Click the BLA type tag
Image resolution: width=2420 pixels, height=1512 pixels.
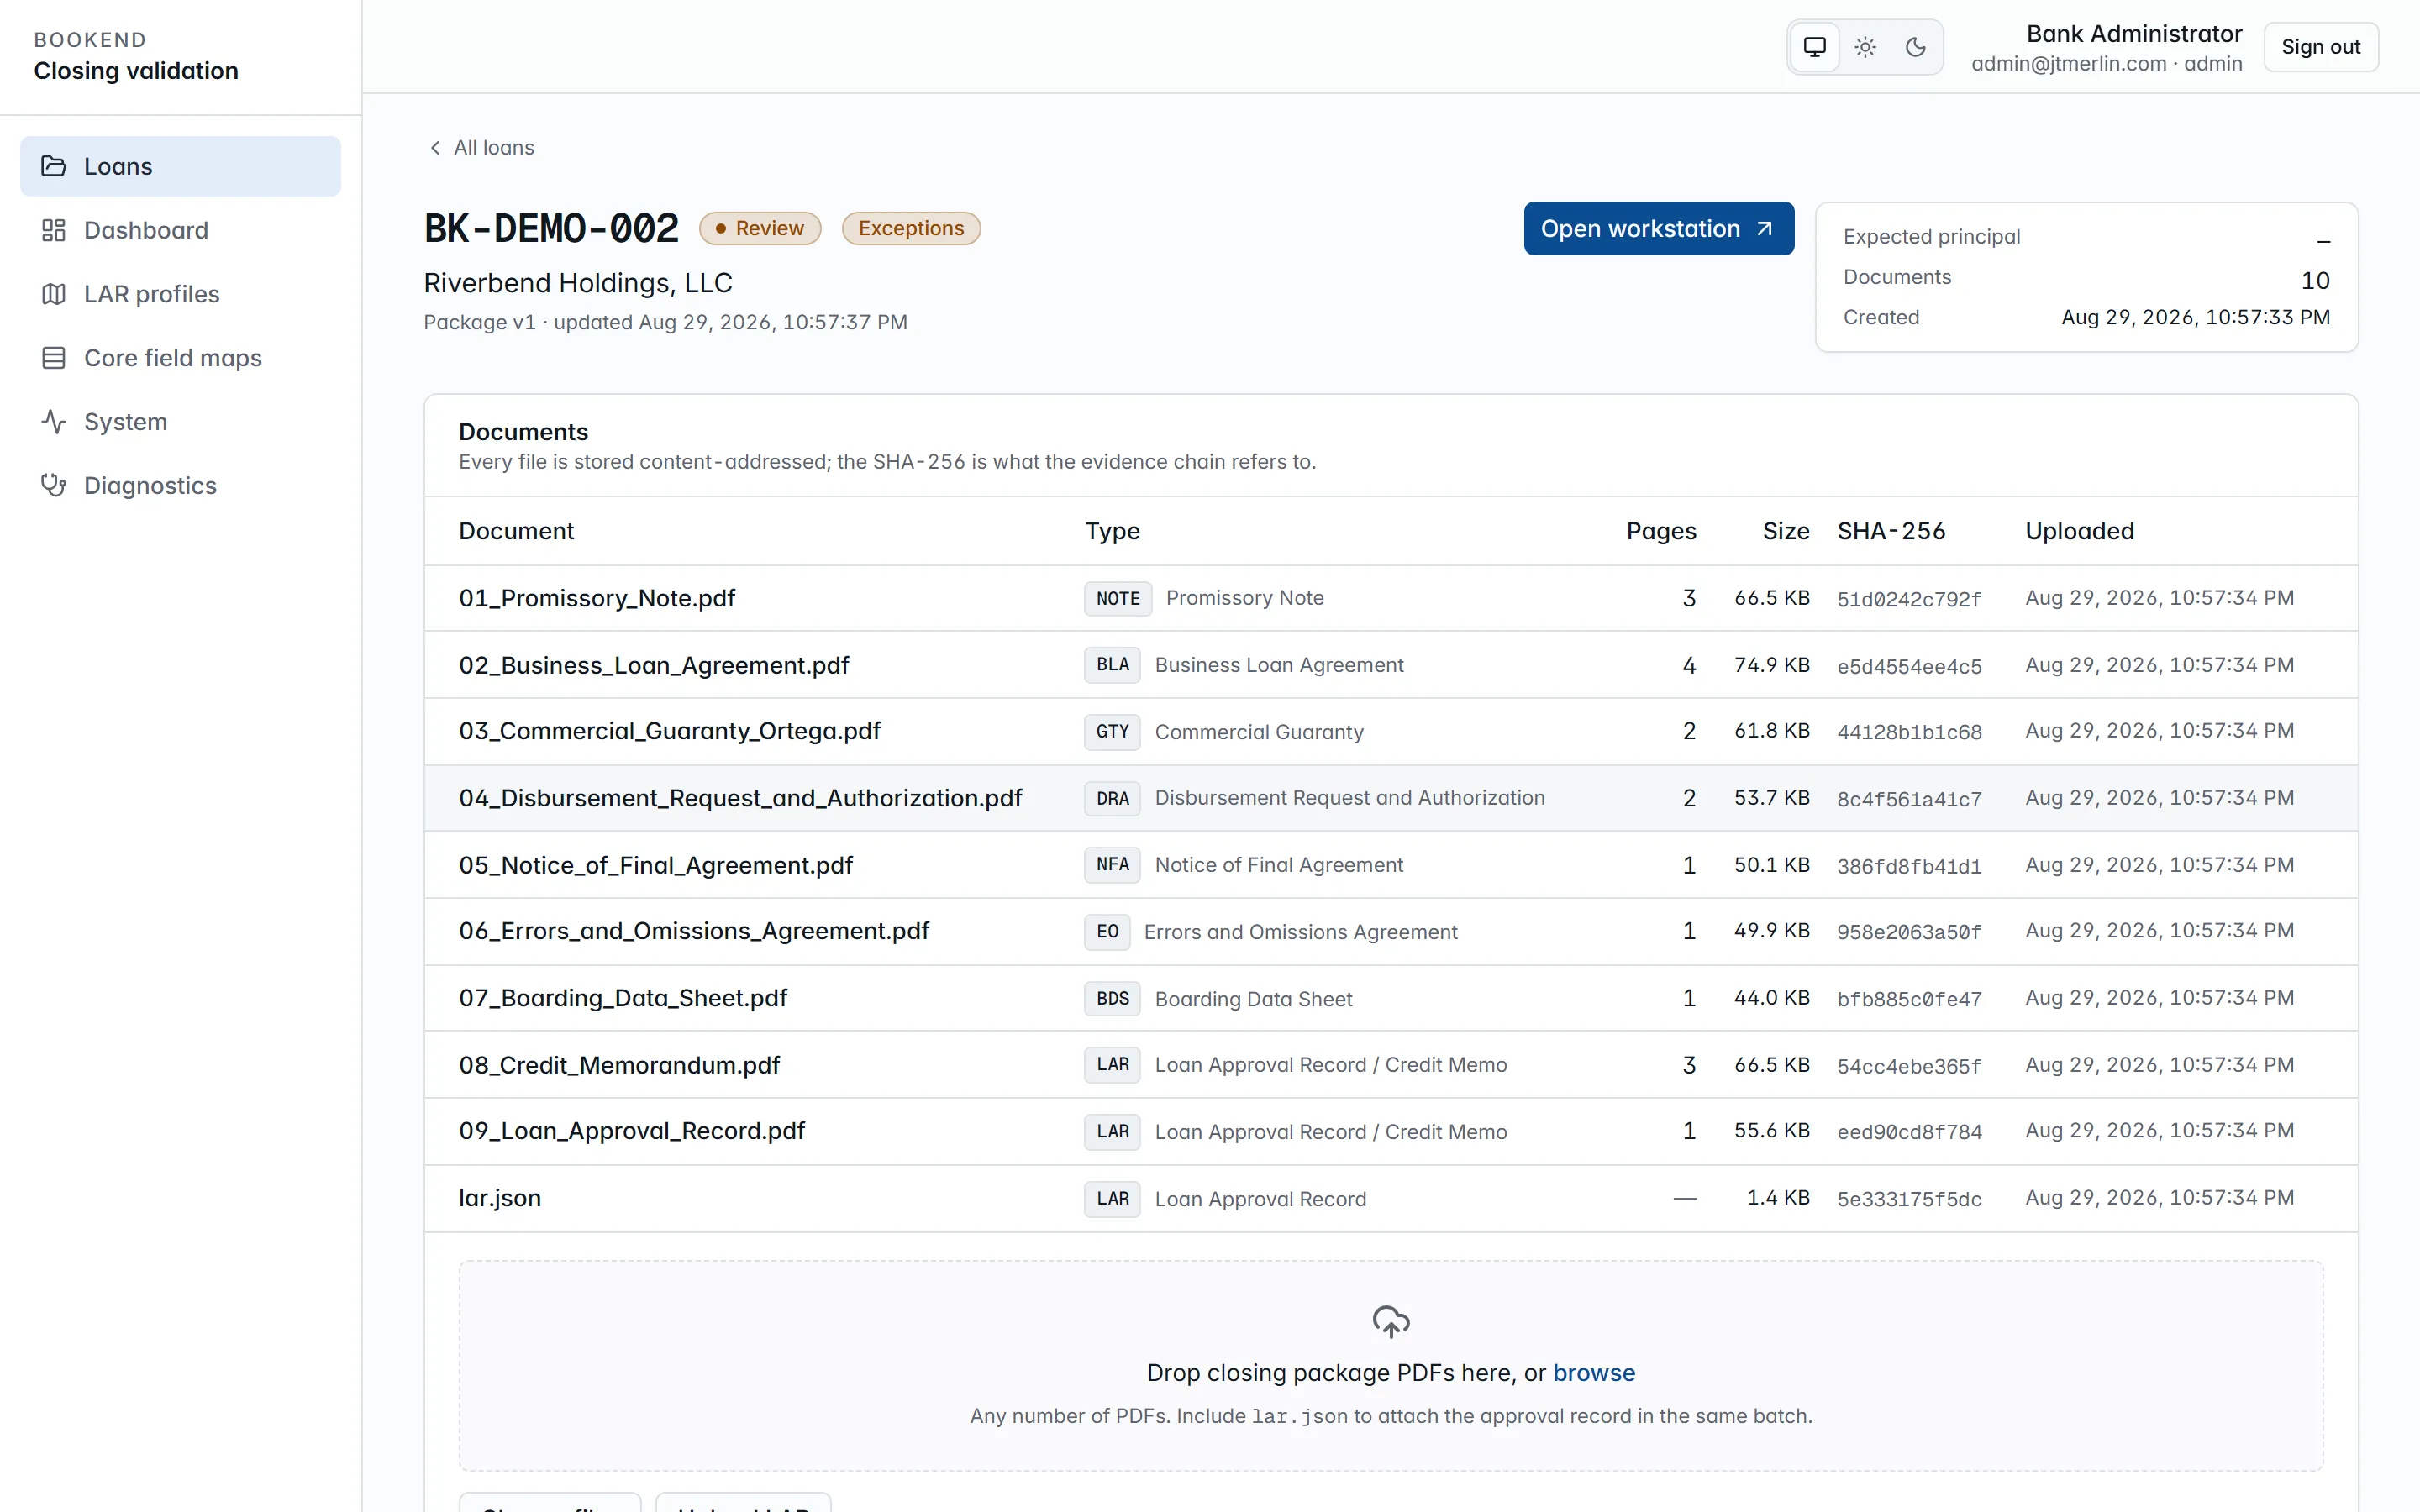pyautogui.click(x=1112, y=665)
